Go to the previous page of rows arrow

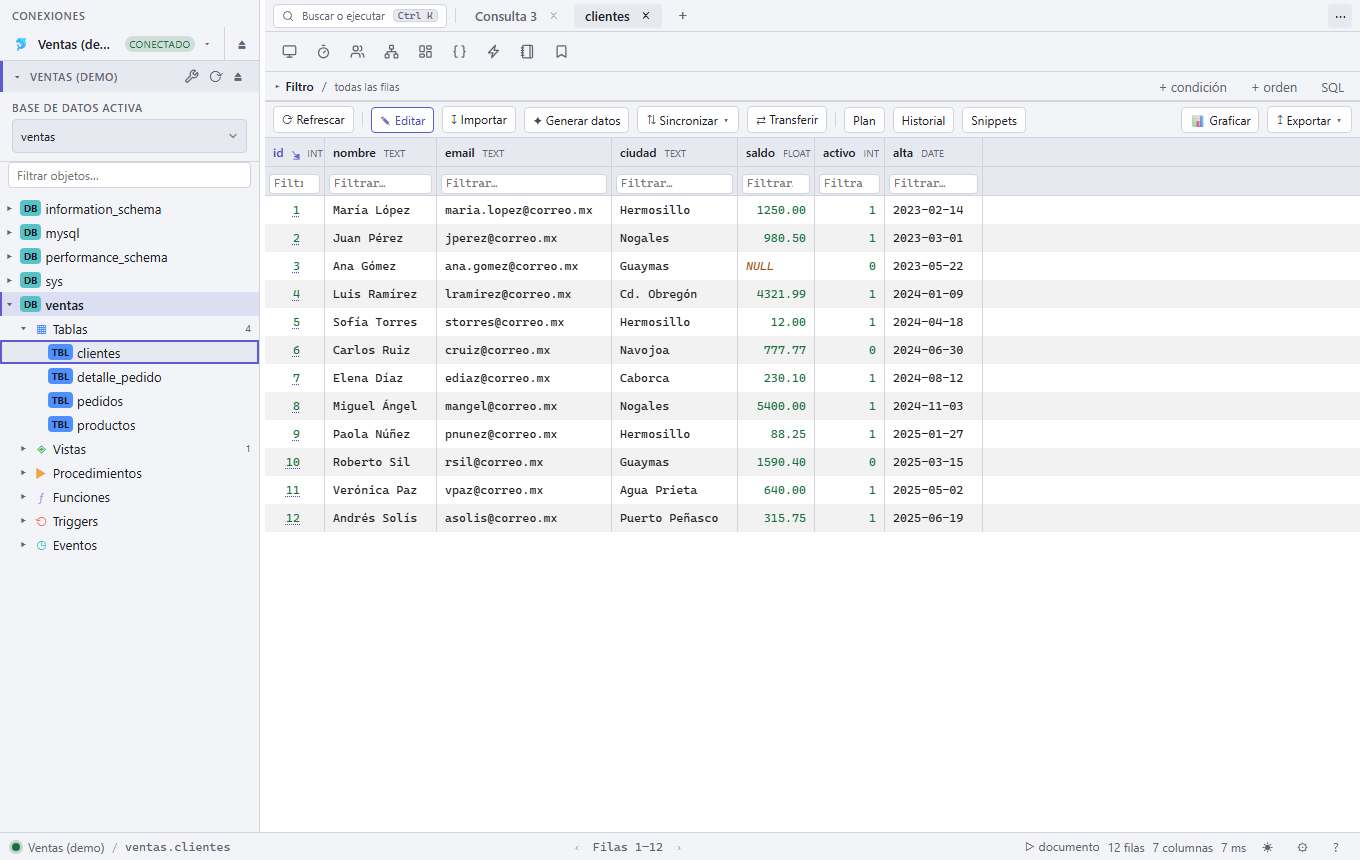coord(577,848)
